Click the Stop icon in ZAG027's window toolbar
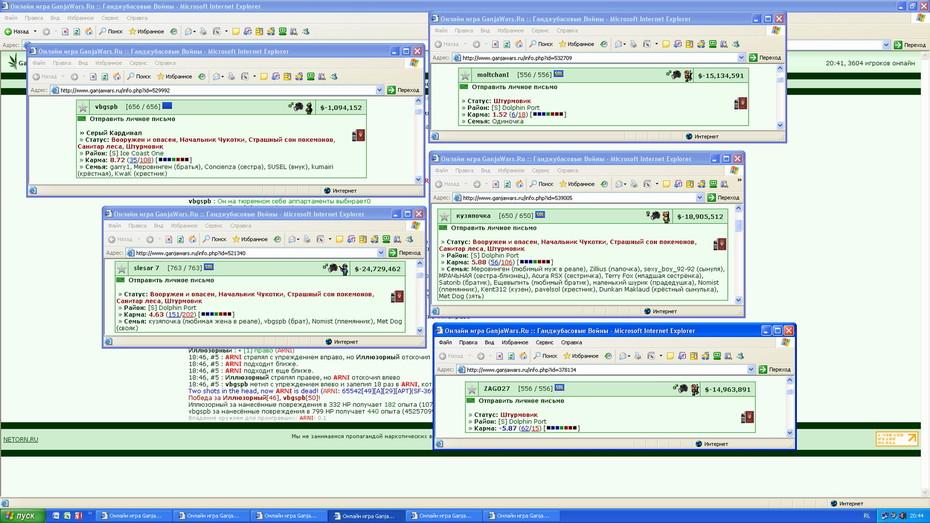Screen dimensions: 930x523 coord(499,356)
